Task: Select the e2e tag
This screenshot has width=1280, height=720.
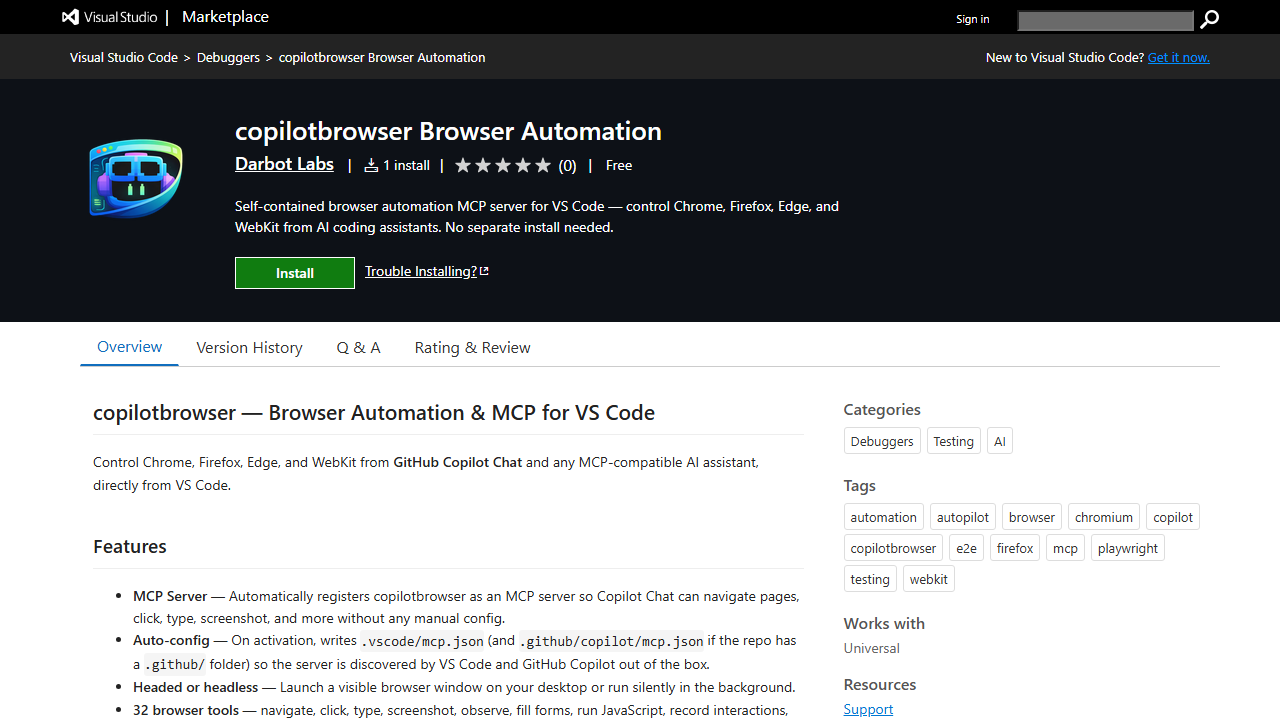Action: click(966, 548)
